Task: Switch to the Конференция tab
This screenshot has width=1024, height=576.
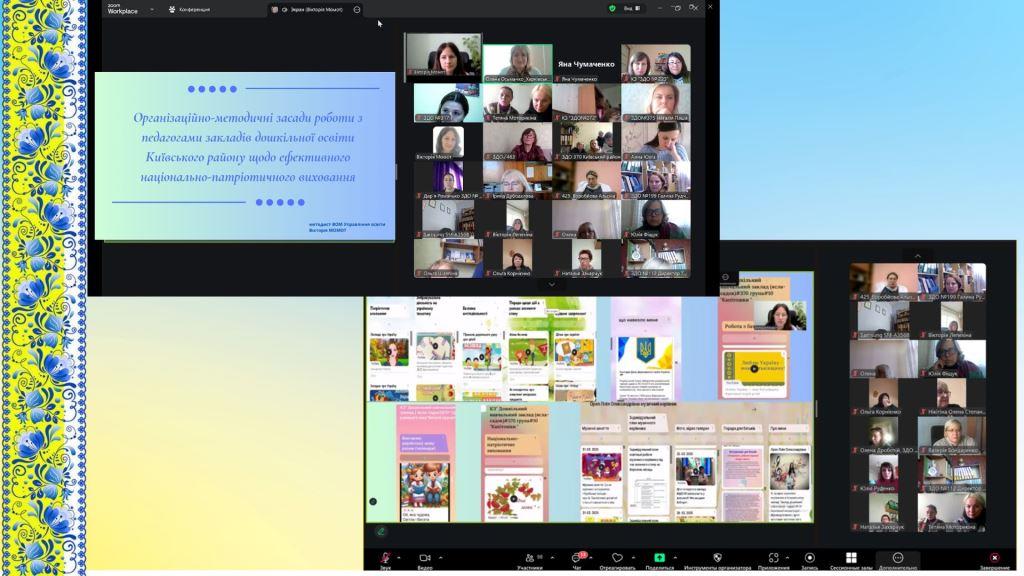Action: 188,9
